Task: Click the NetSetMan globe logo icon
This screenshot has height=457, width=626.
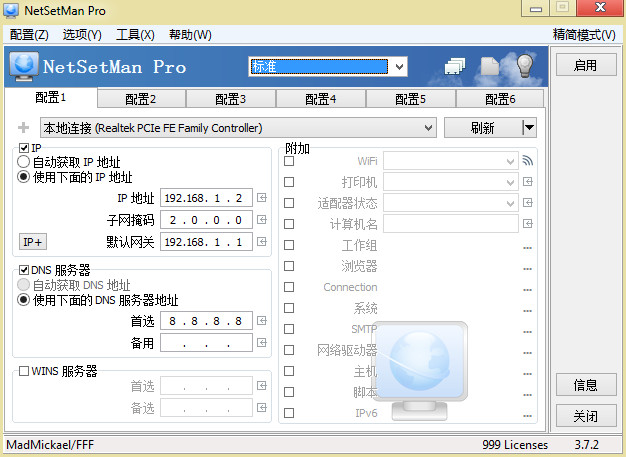Action: click(x=24, y=66)
